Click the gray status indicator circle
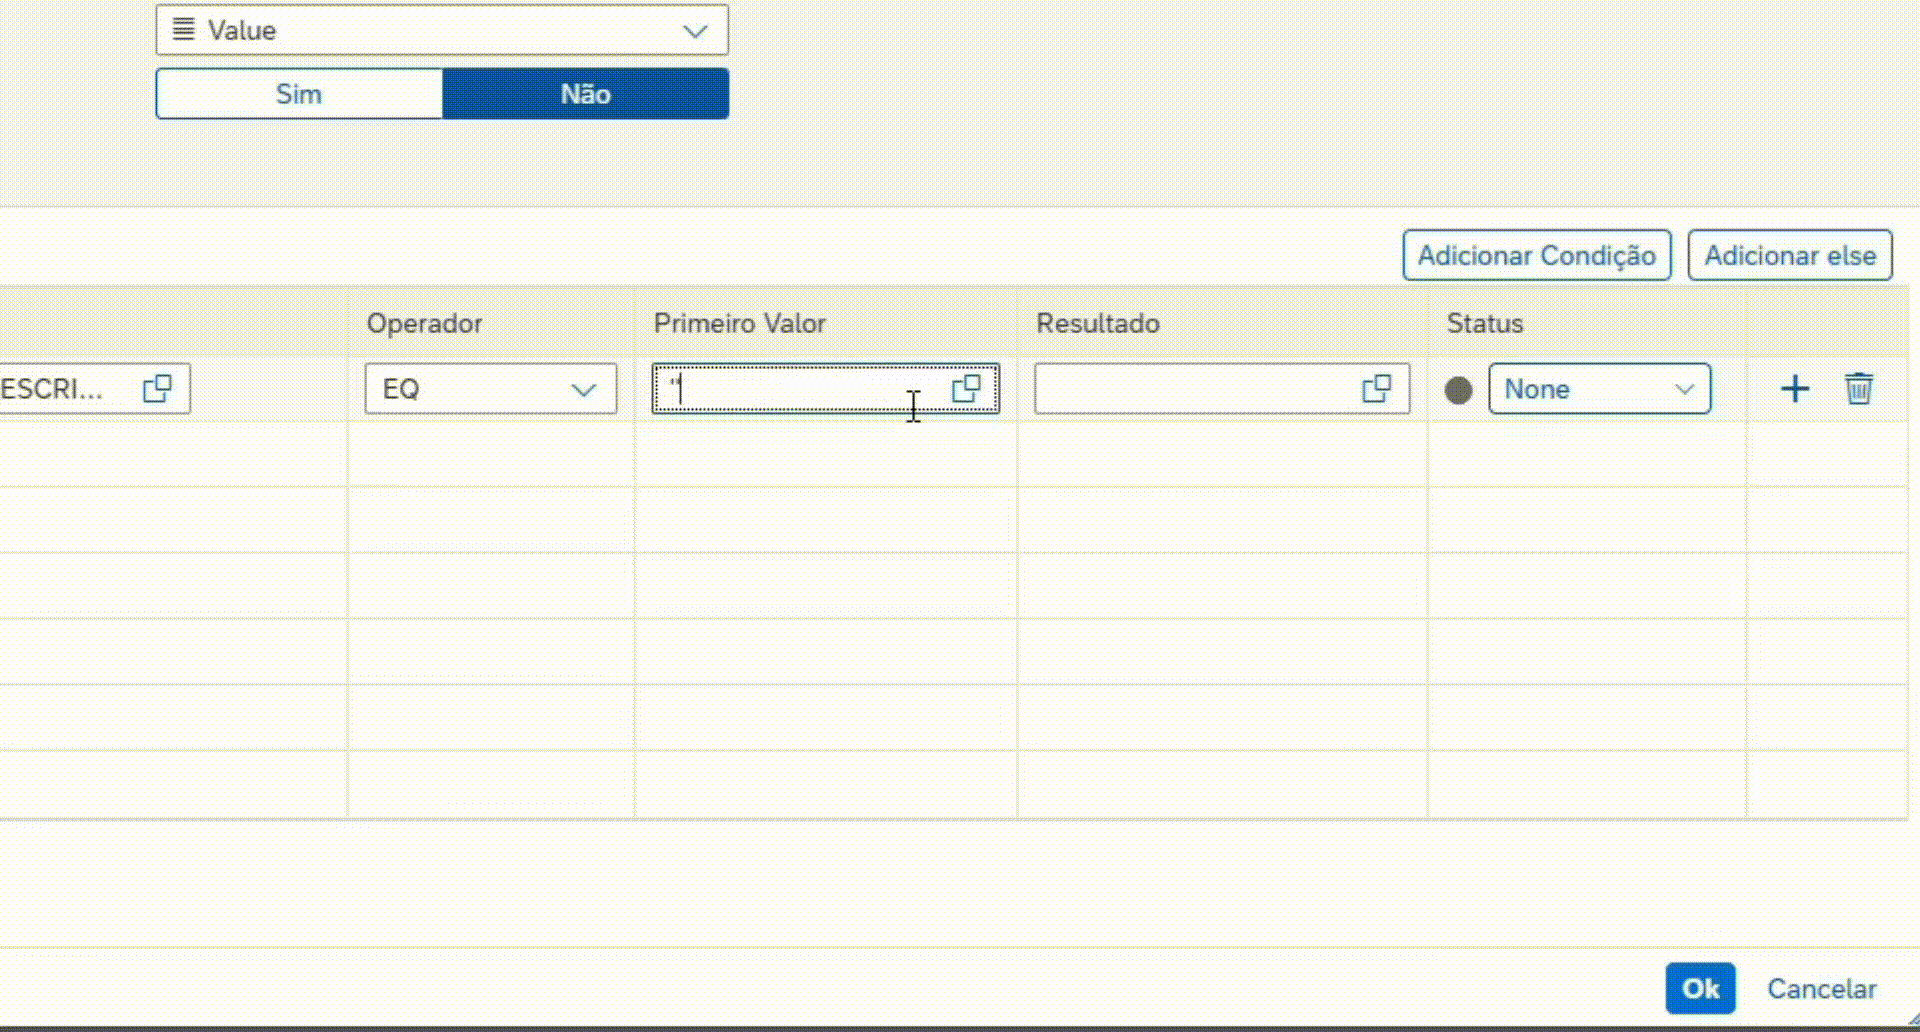Image resolution: width=1920 pixels, height=1032 pixels. tap(1459, 390)
